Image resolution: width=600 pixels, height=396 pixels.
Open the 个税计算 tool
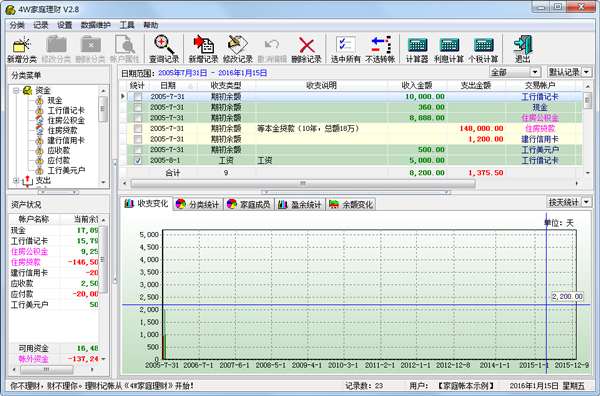point(483,49)
